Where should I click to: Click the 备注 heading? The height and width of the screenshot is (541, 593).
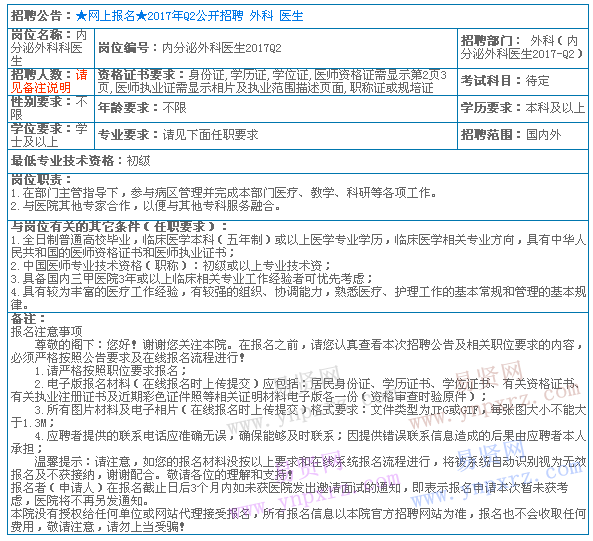point(28,318)
